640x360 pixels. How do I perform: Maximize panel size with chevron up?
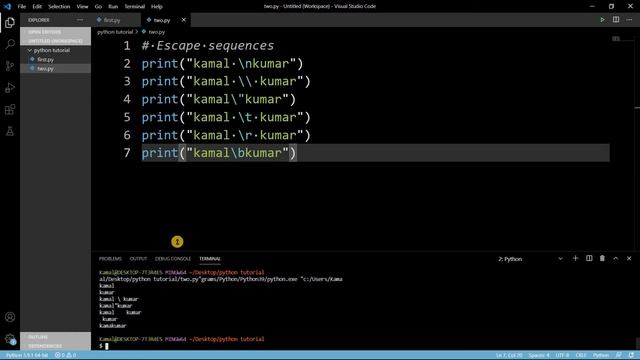[616, 258]
